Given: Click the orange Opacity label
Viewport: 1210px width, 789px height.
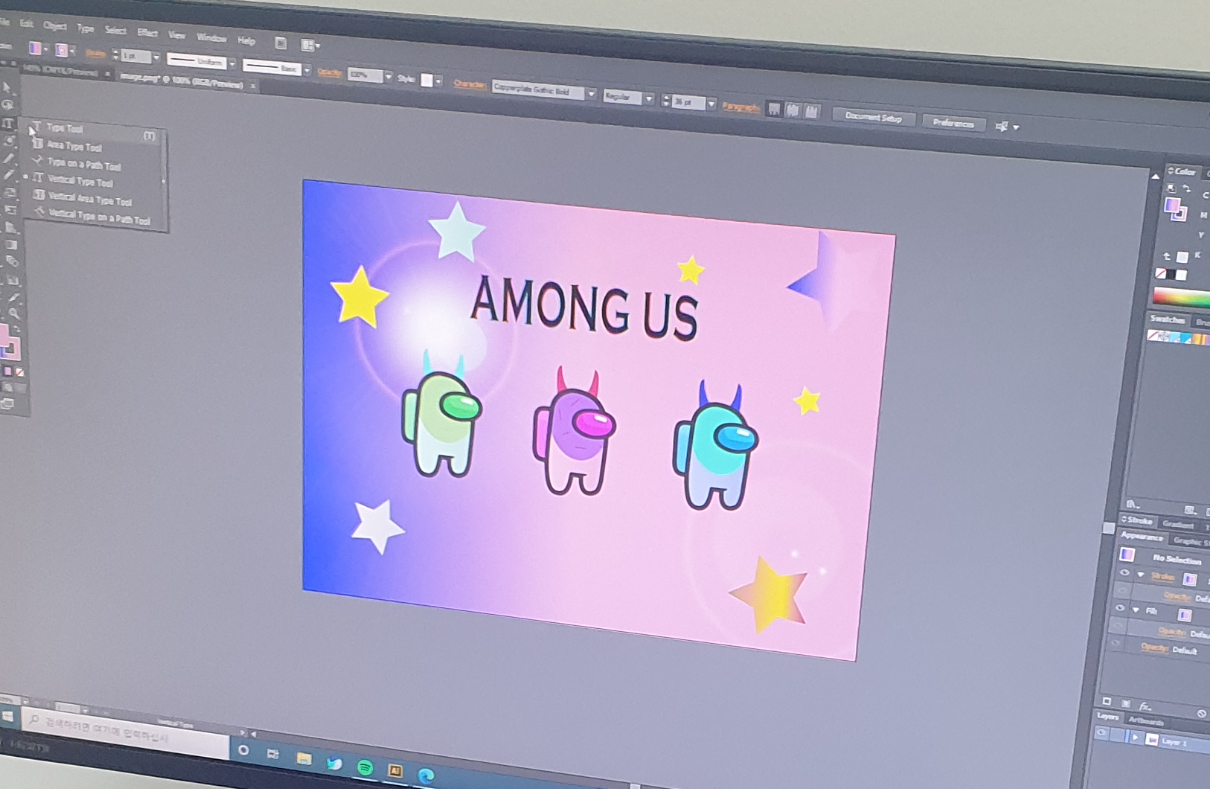Looking at the screenshot, I should [x=329, y=72].
